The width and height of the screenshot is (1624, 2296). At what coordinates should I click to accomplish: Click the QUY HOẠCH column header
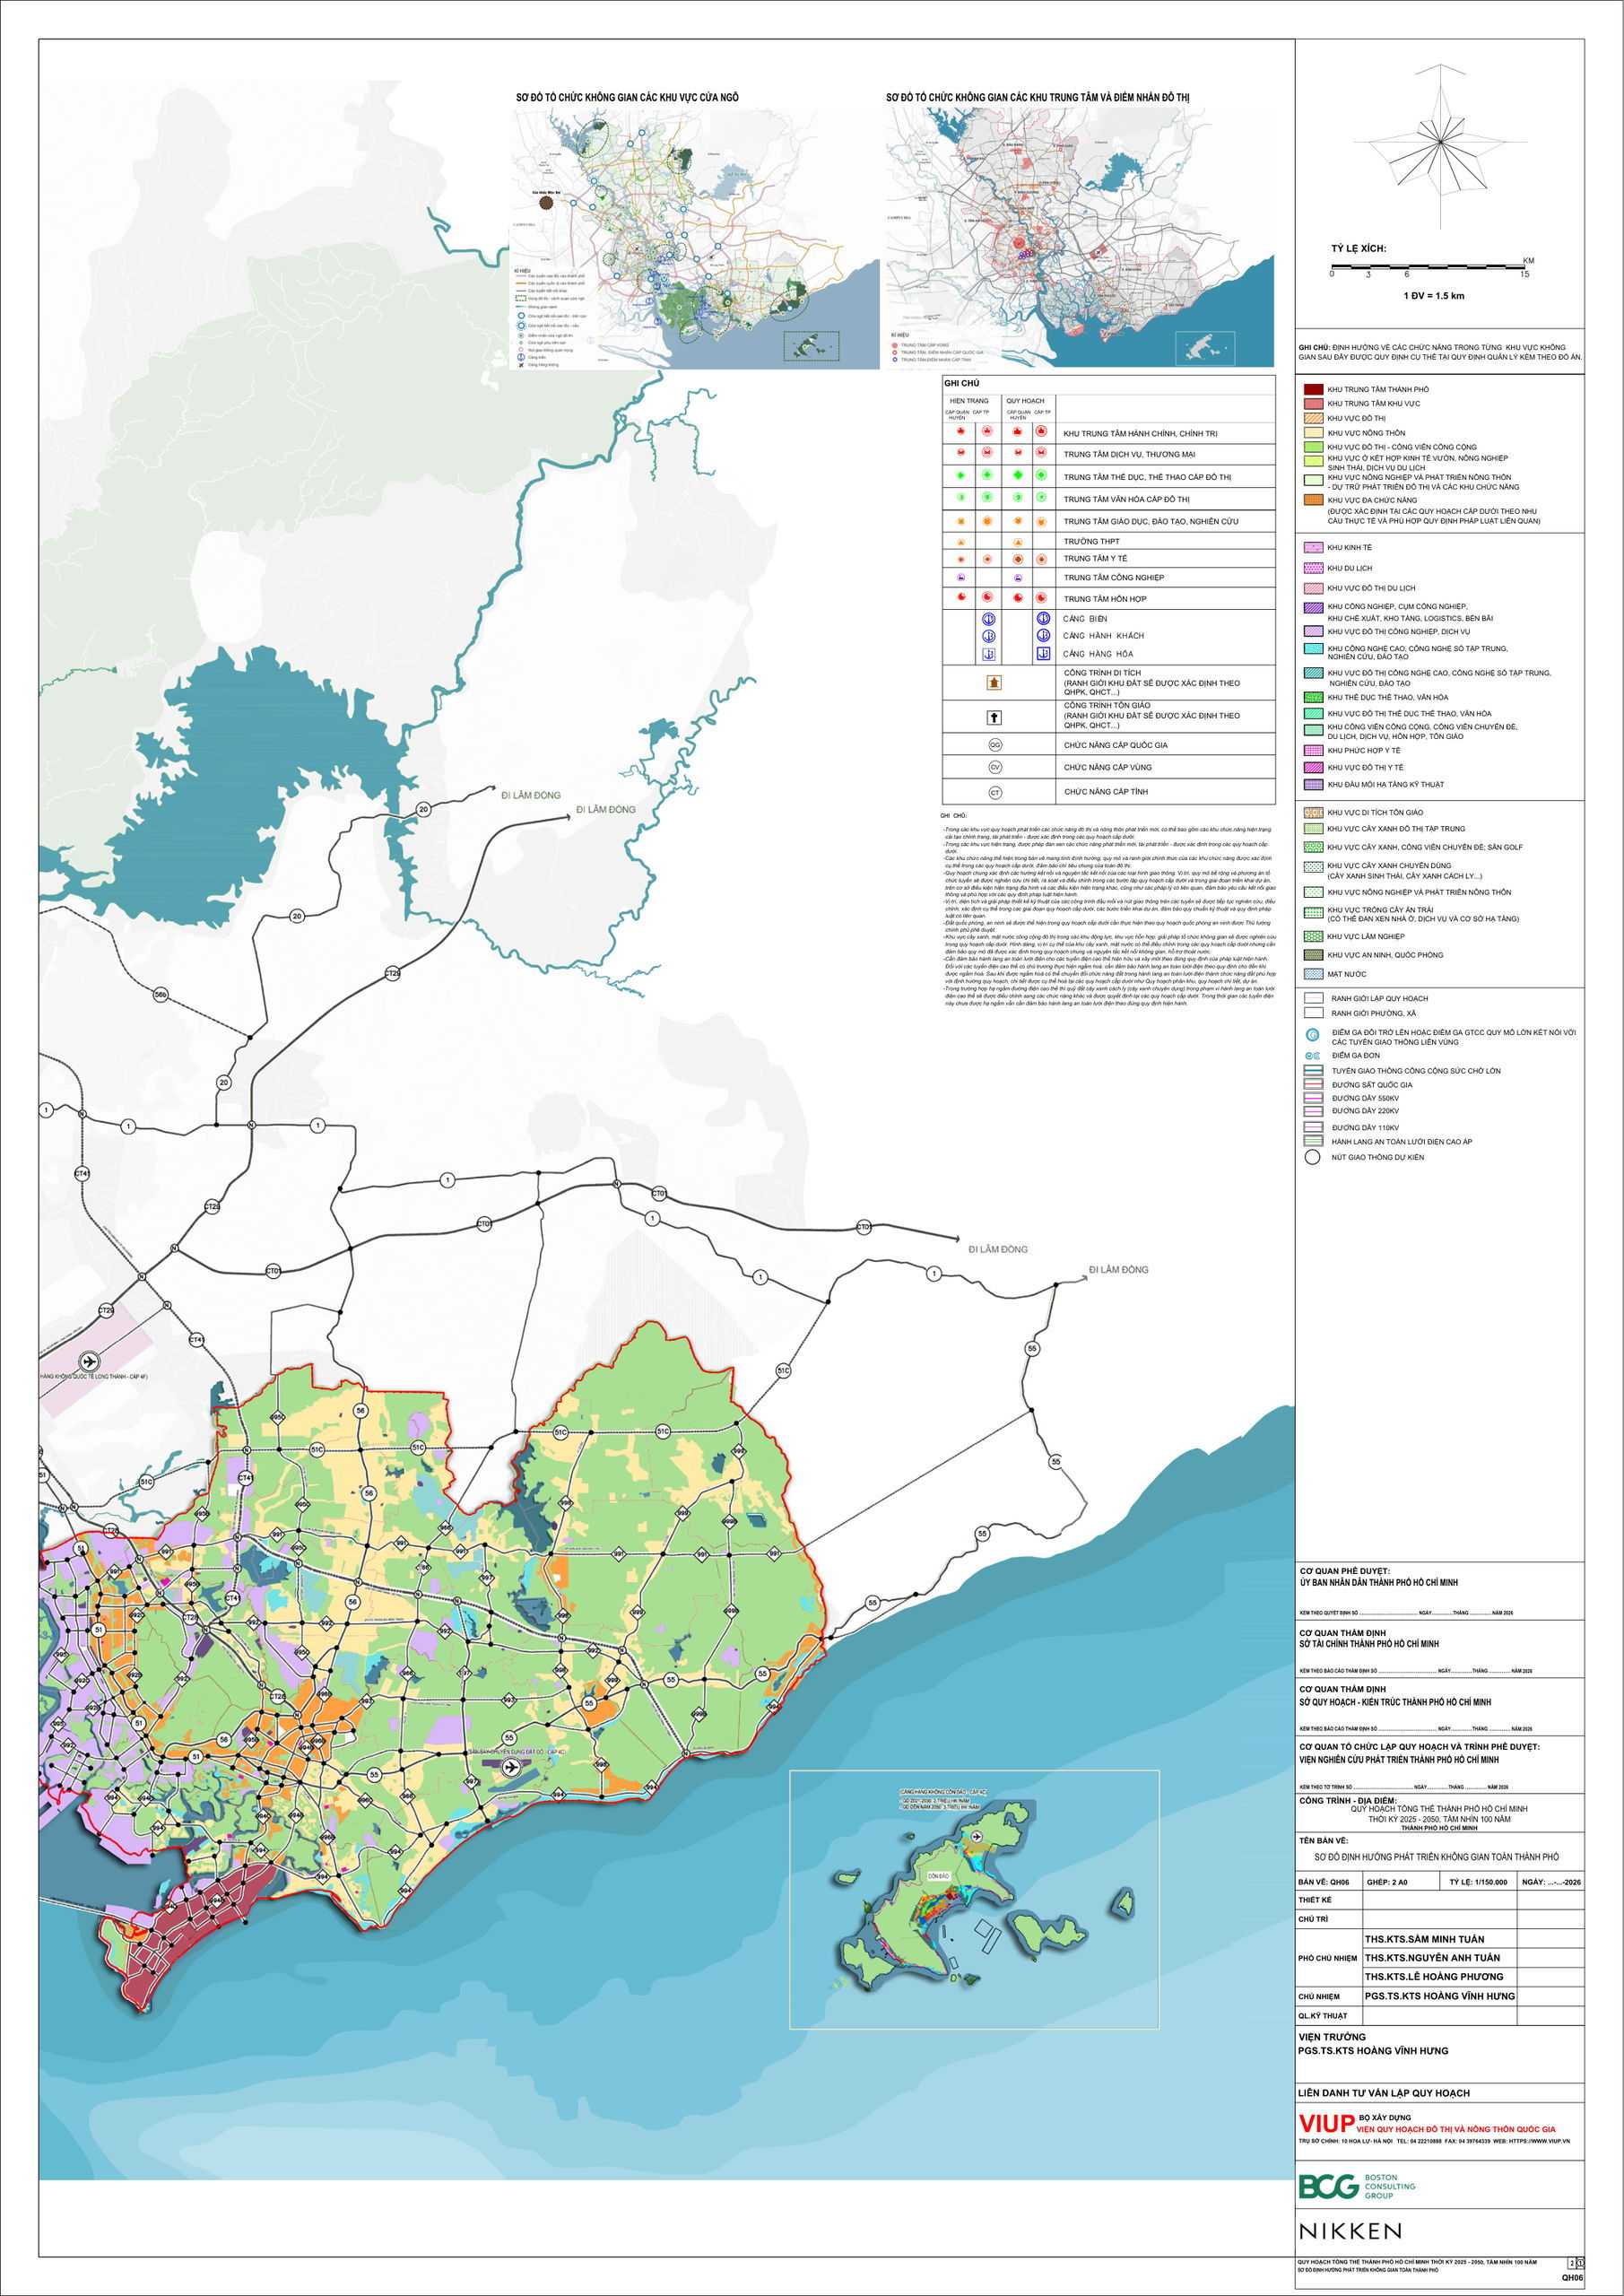[1025, 401]
